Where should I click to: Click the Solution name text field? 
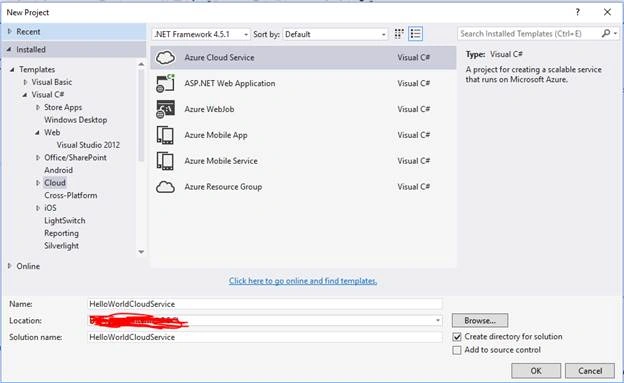click(265, 337)
